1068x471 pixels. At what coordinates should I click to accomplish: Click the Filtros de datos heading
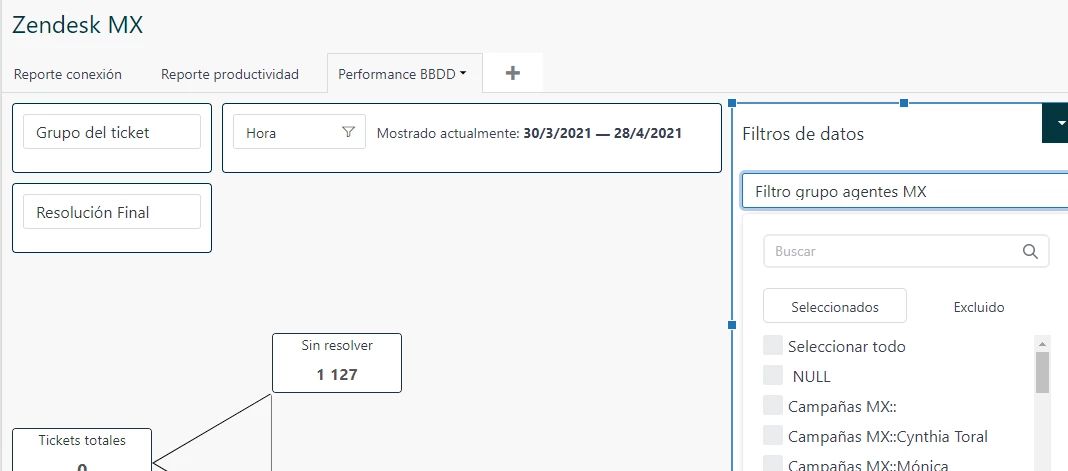803,133
